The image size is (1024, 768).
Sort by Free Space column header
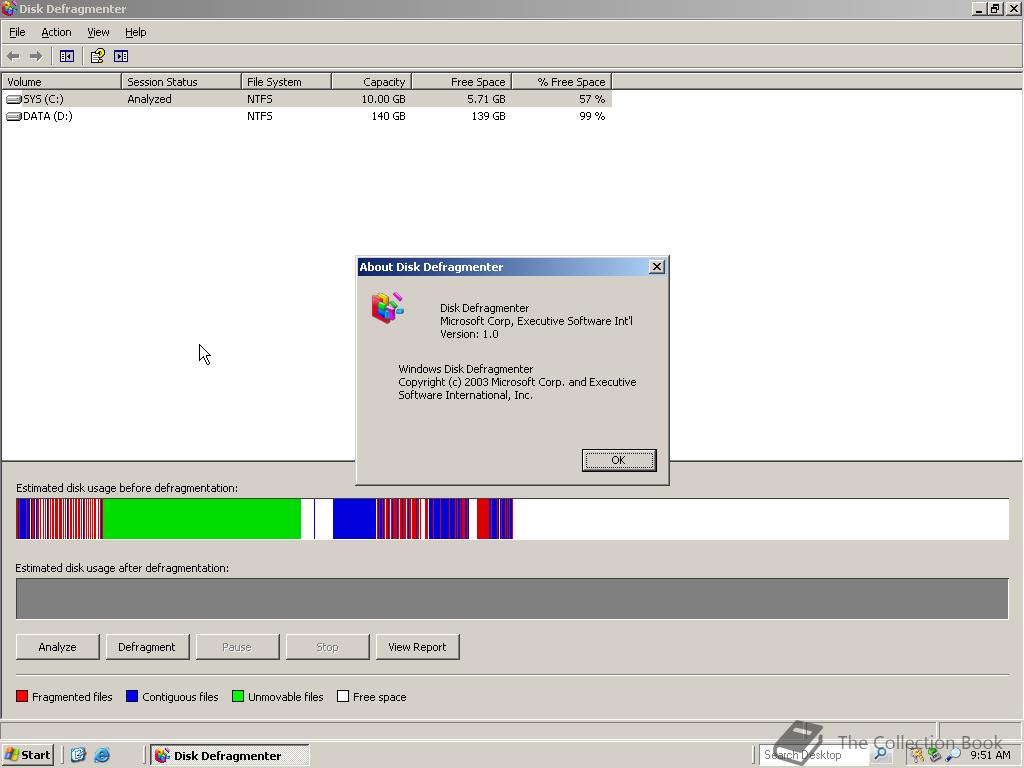pyautogui.click(x=462, y=82)
